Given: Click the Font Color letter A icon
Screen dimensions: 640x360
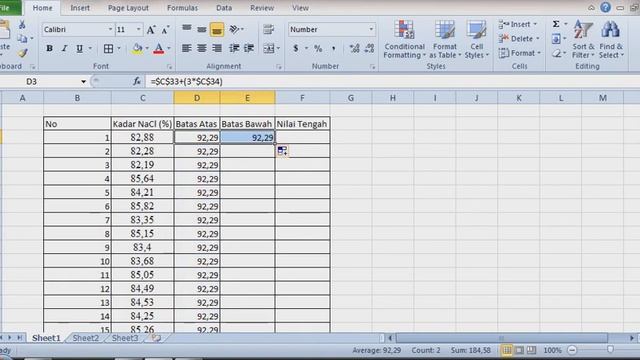Looking at the screenshot, I should 159,49.
